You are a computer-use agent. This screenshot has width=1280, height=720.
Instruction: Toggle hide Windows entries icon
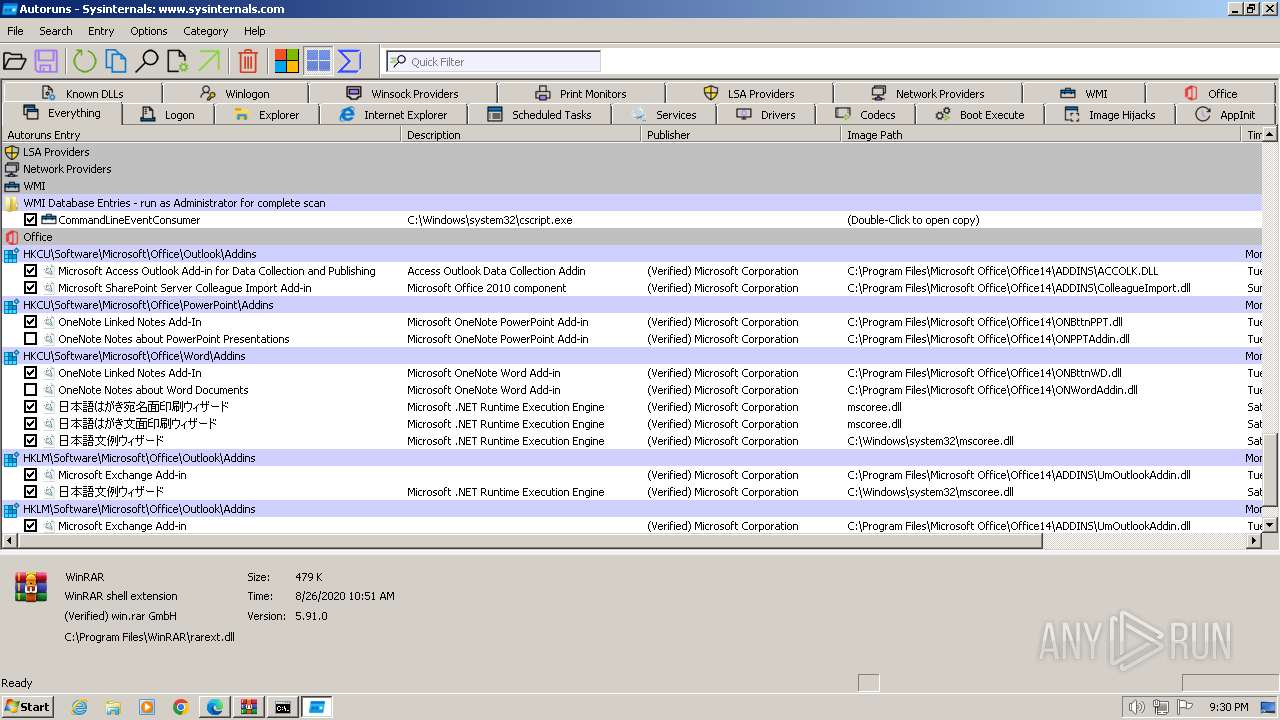coord(287,61)
